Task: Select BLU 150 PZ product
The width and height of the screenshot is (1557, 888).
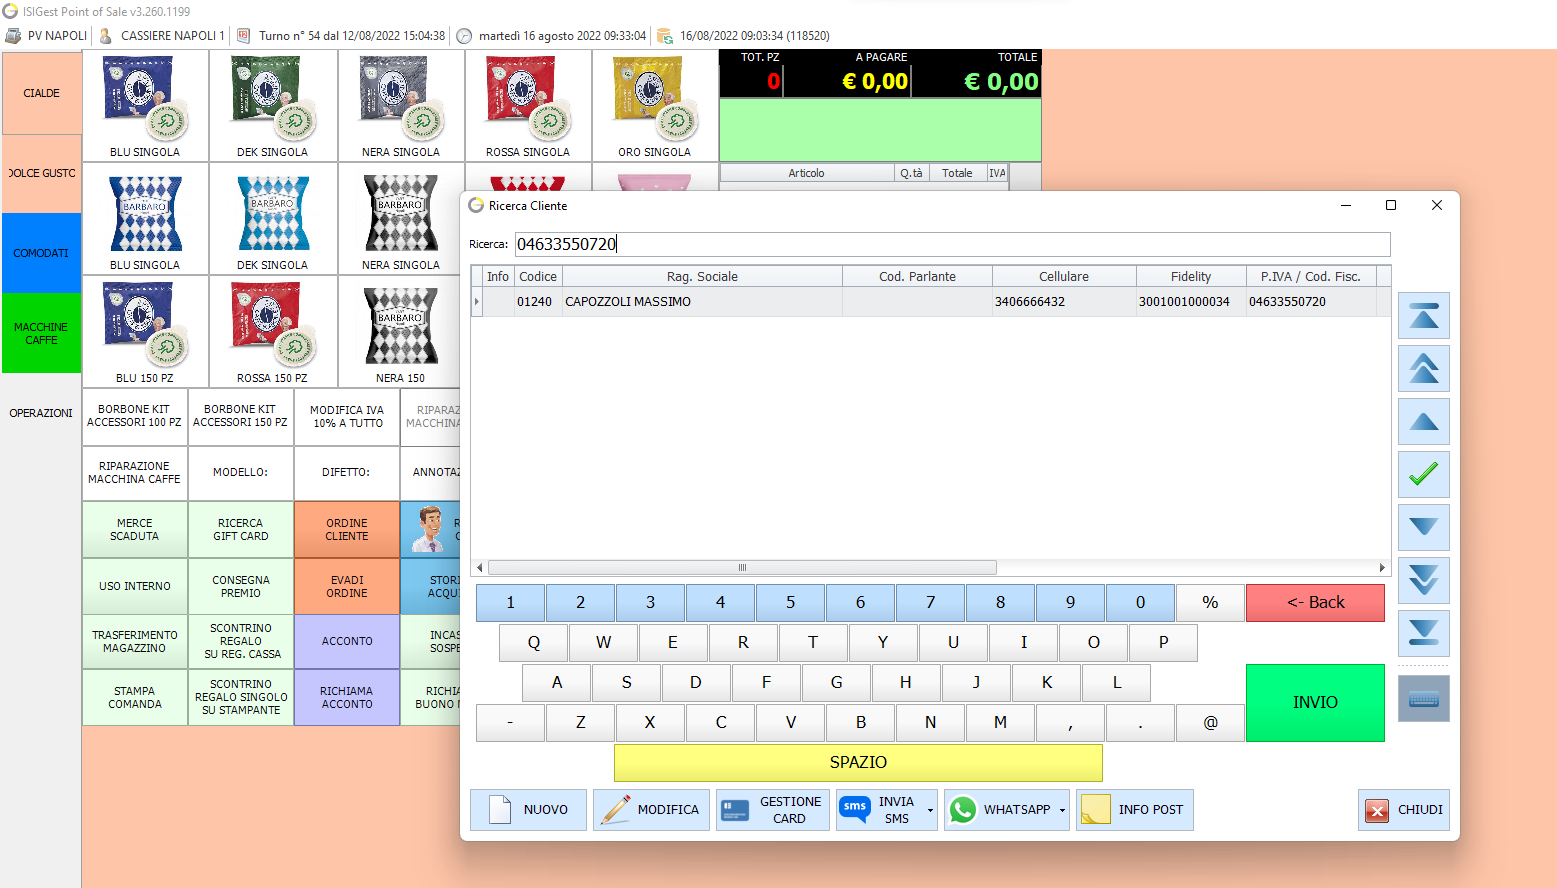Action: [x=145, y=332]
